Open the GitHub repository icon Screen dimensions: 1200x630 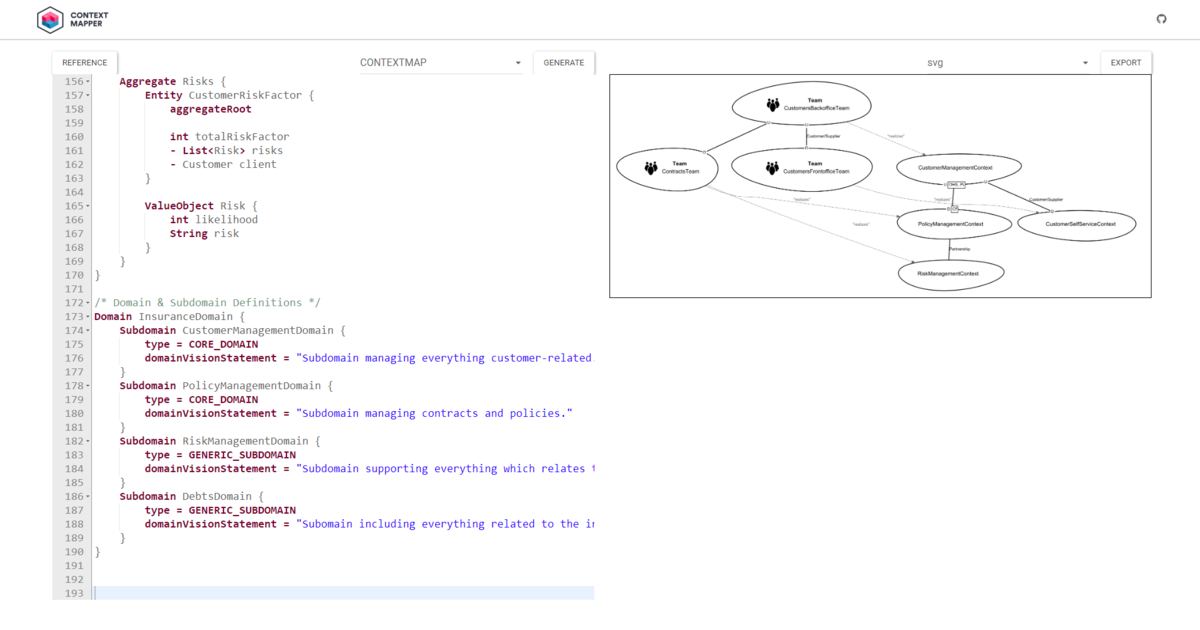point(1161,19)
